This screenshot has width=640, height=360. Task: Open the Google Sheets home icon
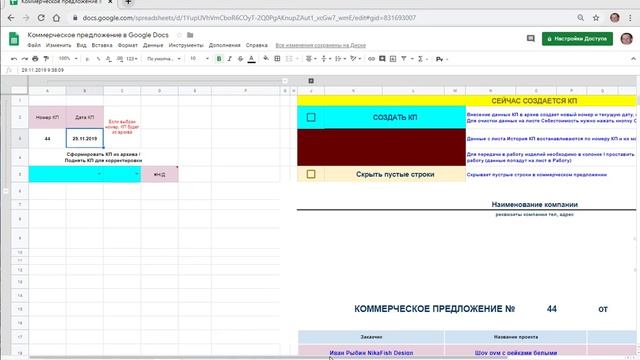click(14, 39)
